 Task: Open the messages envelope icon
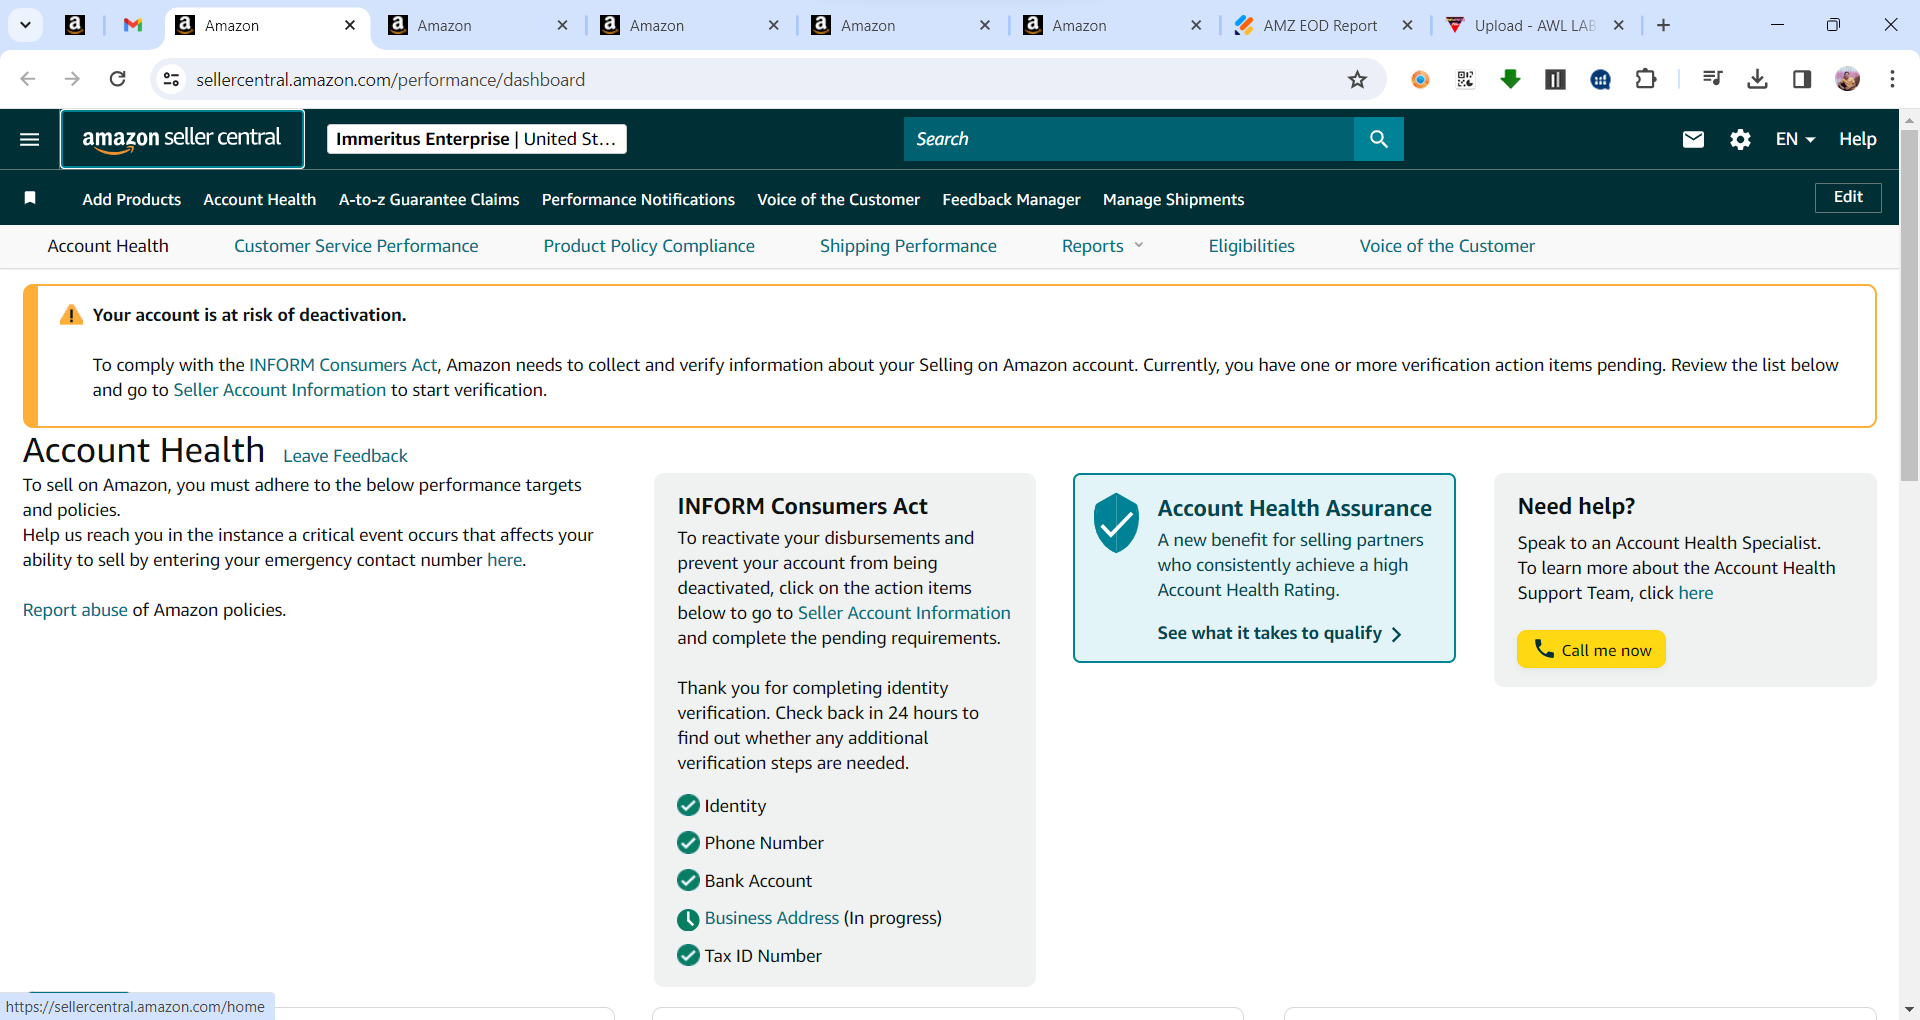click(1693, 139)
